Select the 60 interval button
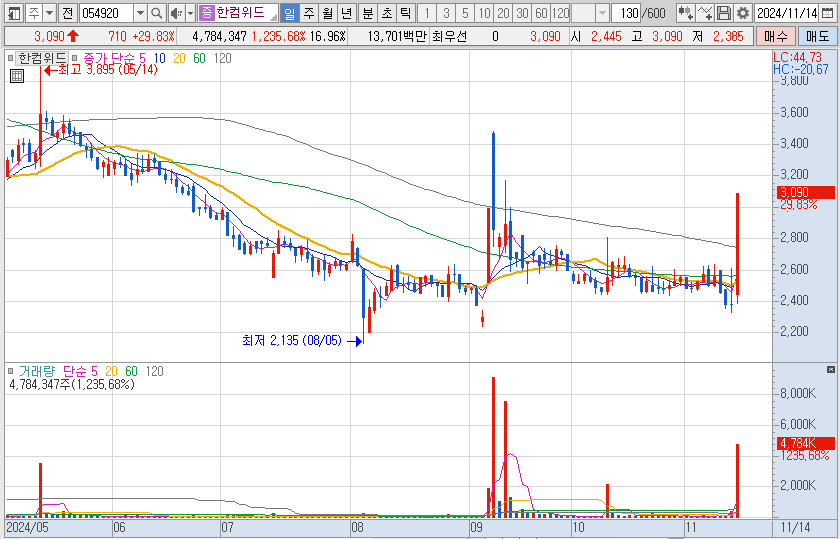The width and height of the screenshot is (840, 539). pyautogui.click(x=541, y=13)
